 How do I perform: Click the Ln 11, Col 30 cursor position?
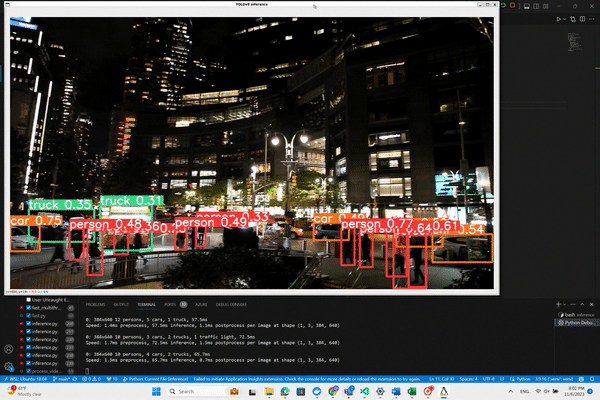pyautogui.click(x=441, y=379)
